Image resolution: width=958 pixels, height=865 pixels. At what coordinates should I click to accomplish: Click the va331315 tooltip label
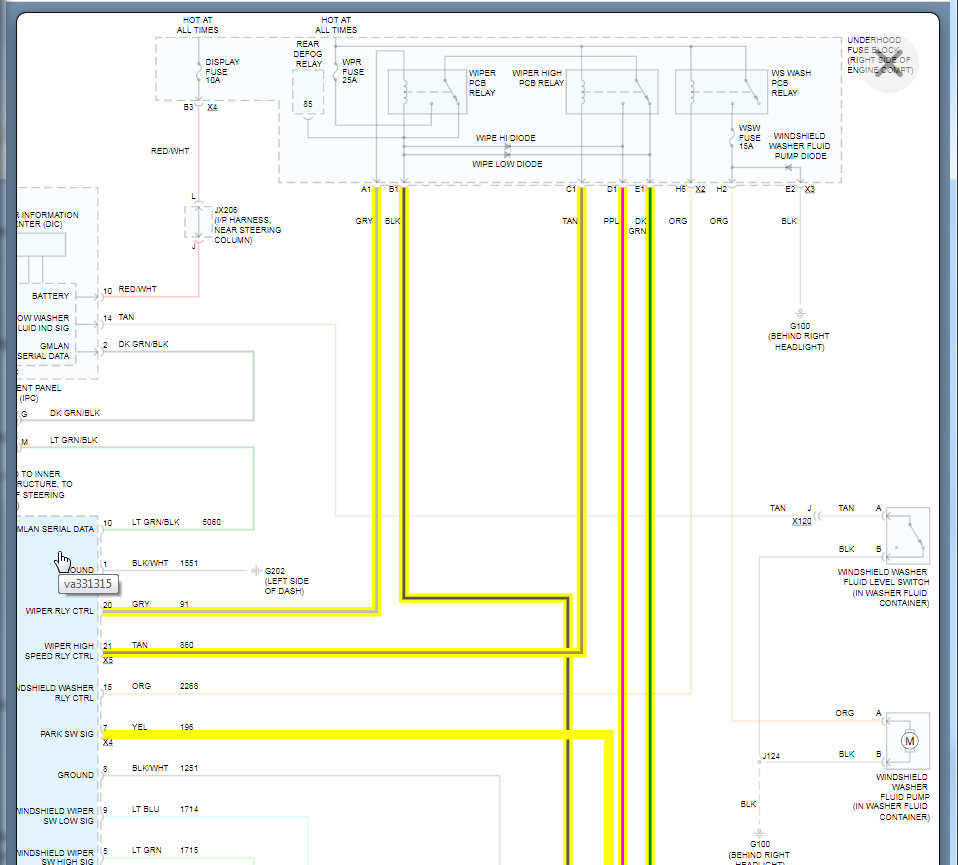pyautogui.click(x=88, y=584)
